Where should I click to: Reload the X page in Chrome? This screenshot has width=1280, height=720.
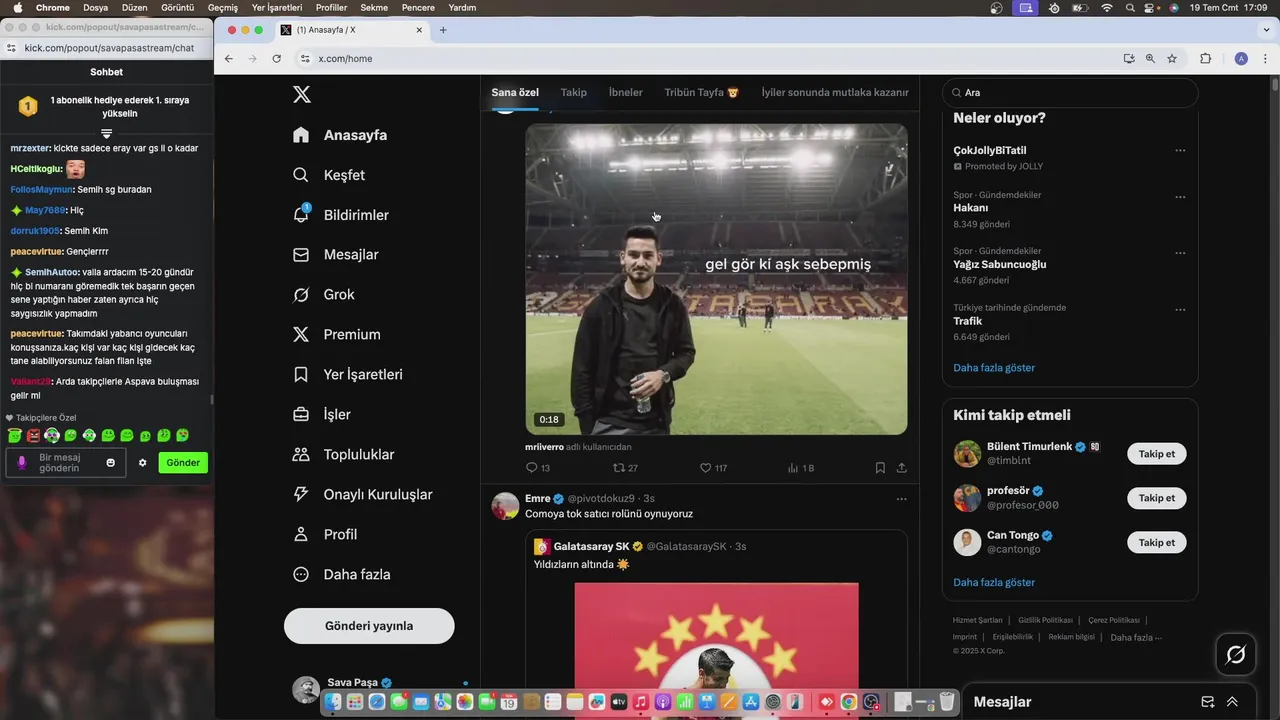[277, 59]
